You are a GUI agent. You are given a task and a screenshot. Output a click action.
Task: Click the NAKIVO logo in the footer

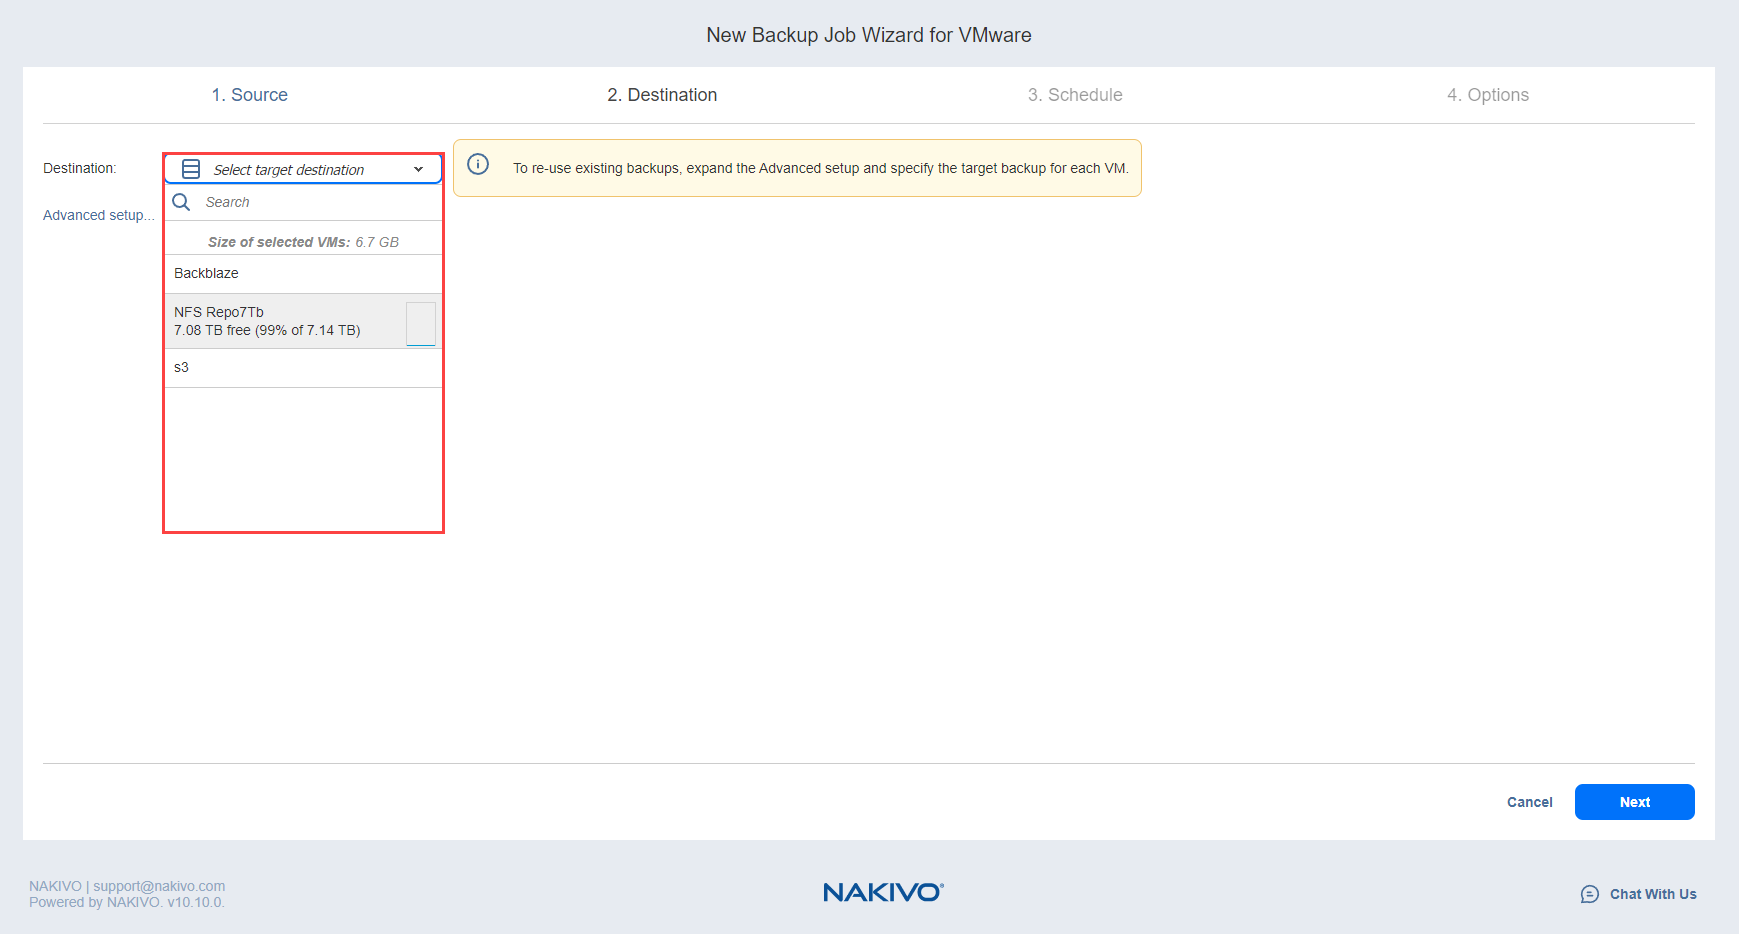click(x=883, y=892)
